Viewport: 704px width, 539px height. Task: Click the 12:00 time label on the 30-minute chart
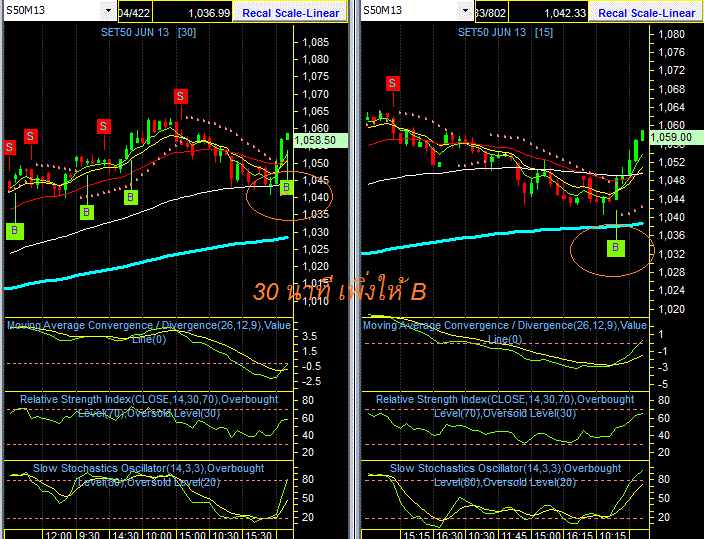tap(58, 535)
